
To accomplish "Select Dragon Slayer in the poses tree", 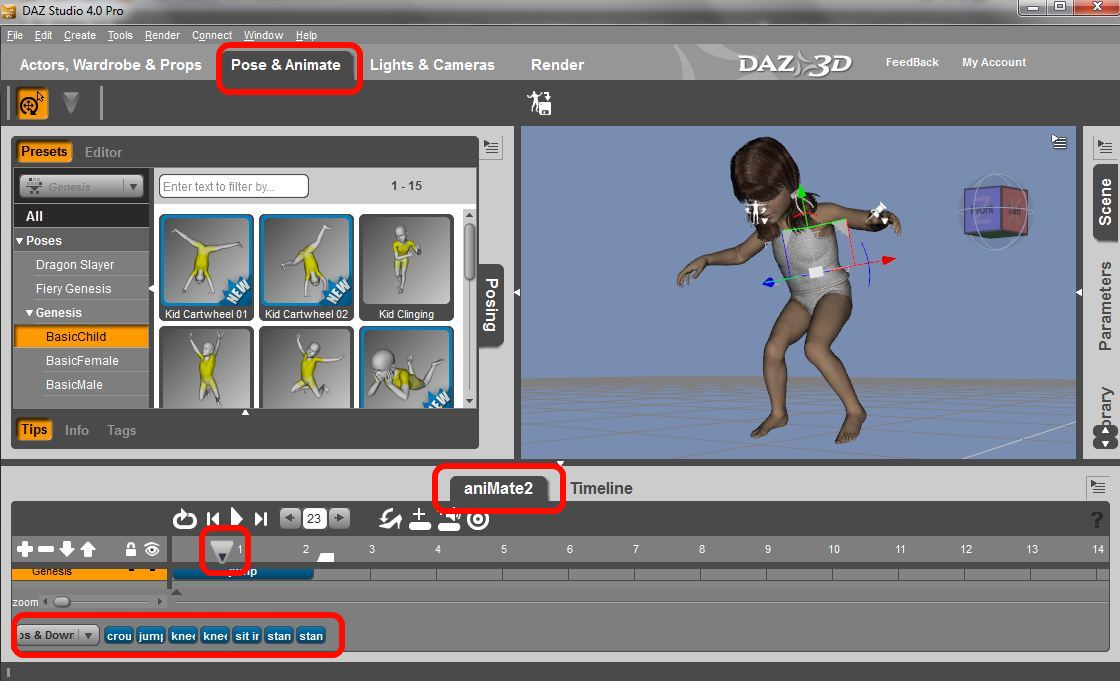I will [75, 264].
